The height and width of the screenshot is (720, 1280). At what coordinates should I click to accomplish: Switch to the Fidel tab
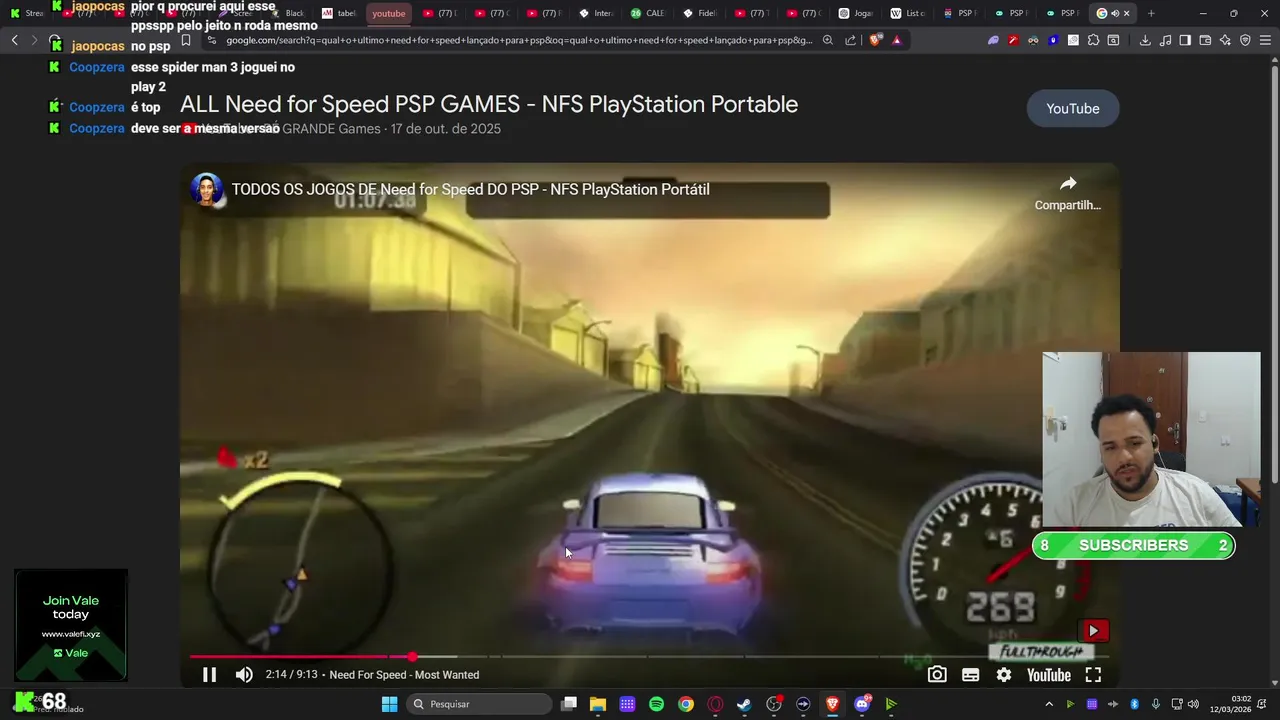click(x=699, y=13)
